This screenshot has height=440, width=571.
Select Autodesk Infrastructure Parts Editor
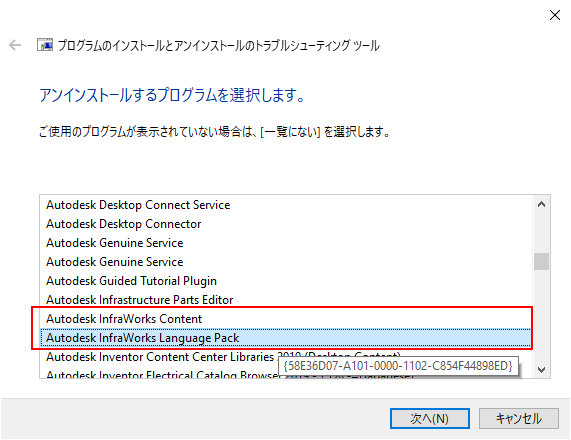click(x=286, y=300)
